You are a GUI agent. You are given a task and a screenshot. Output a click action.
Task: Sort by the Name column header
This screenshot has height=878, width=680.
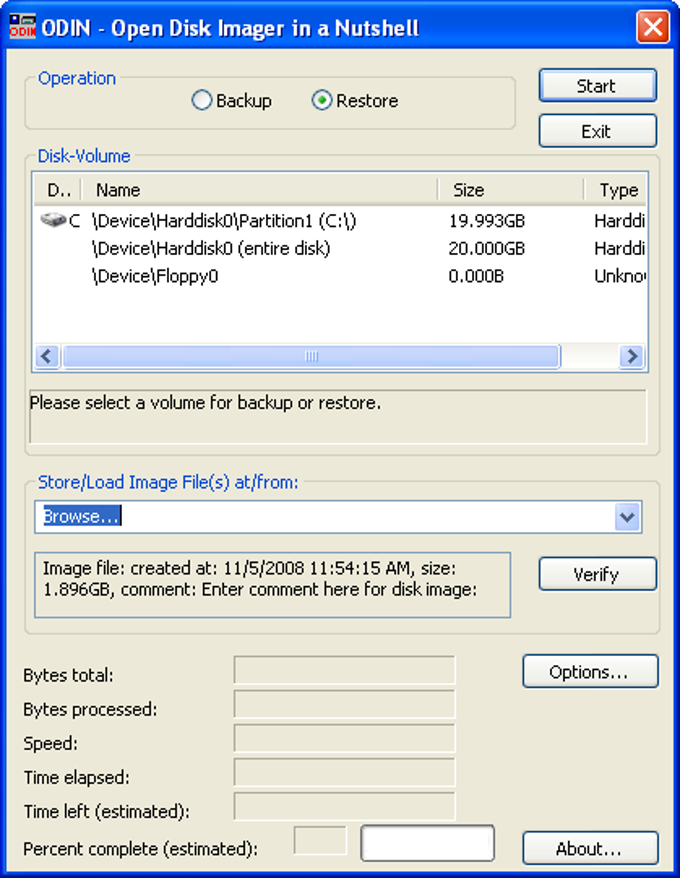pos(259,190)
